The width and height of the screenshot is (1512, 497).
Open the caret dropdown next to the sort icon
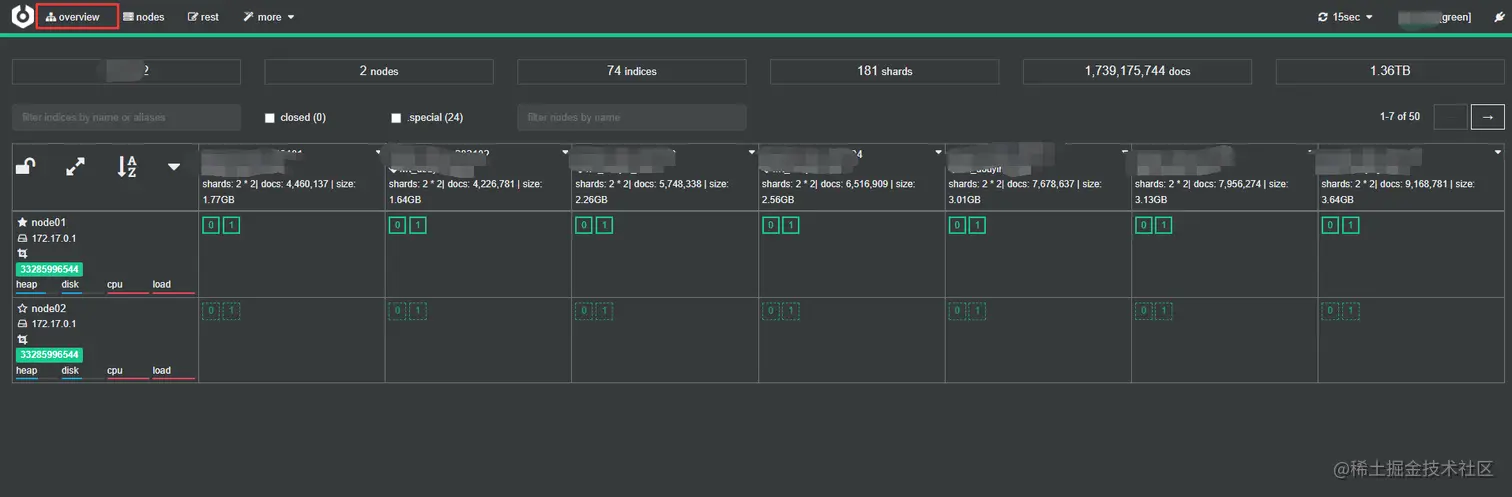174,167
